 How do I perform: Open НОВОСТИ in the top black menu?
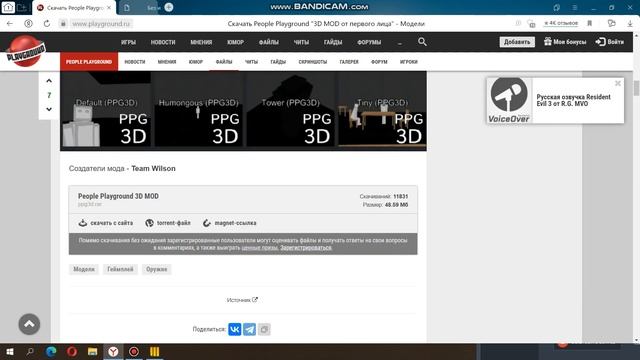coord(163,42)
